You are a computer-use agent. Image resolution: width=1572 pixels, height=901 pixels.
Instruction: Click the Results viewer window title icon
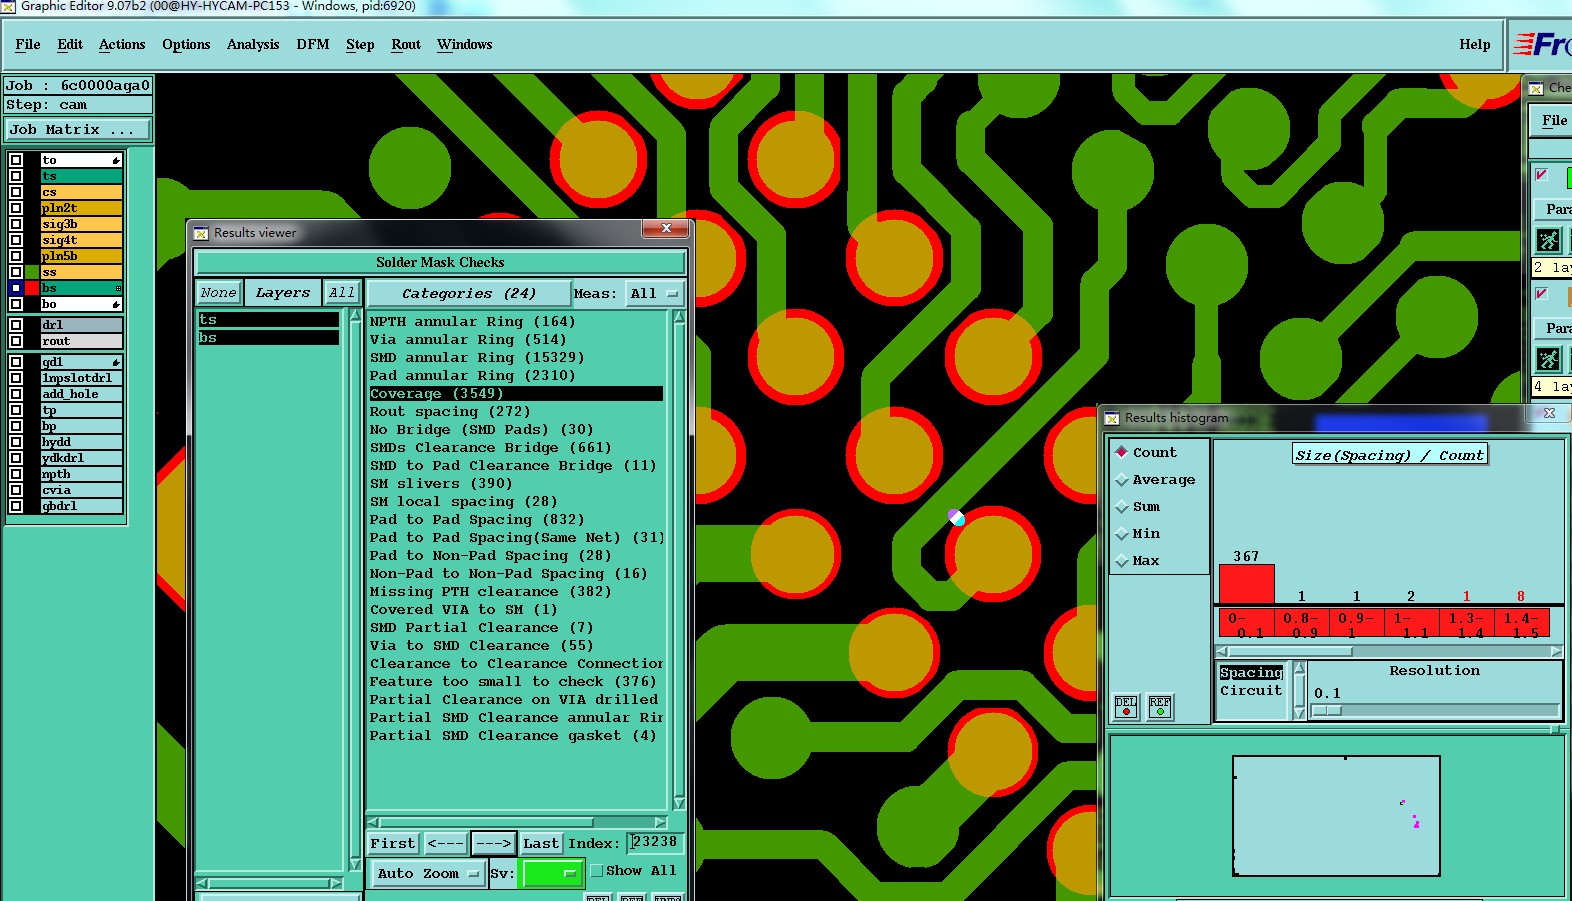coord(201,233)
